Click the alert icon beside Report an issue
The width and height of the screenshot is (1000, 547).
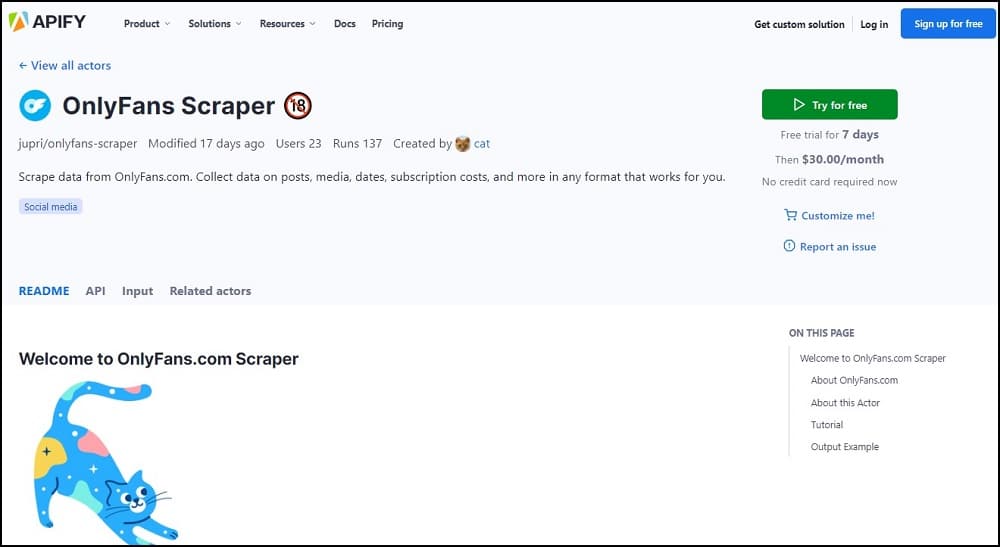[x=790, y=246]
